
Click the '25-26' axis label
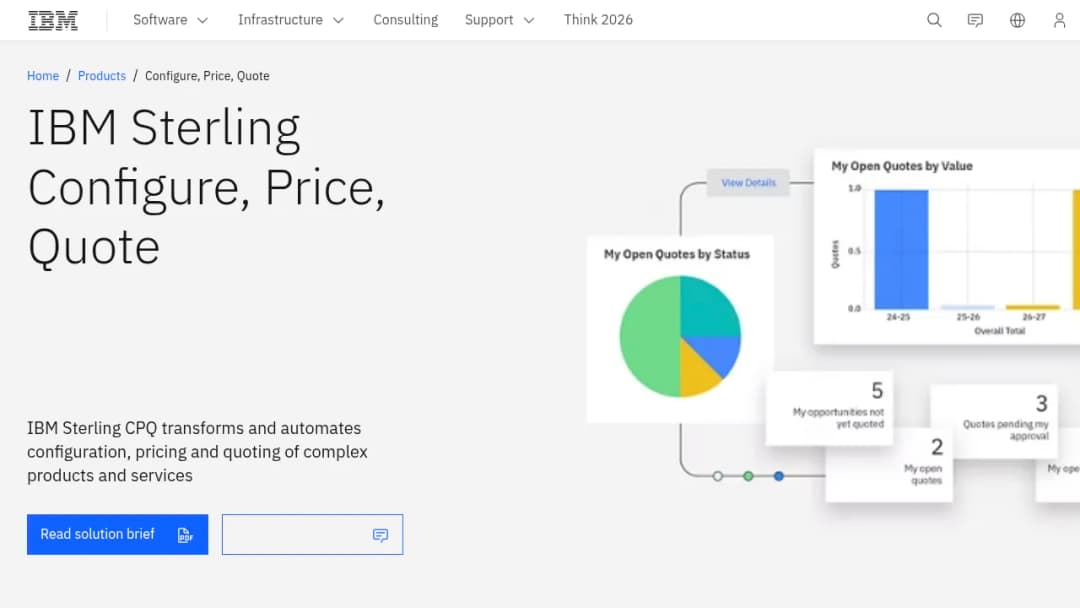(968, 317)
